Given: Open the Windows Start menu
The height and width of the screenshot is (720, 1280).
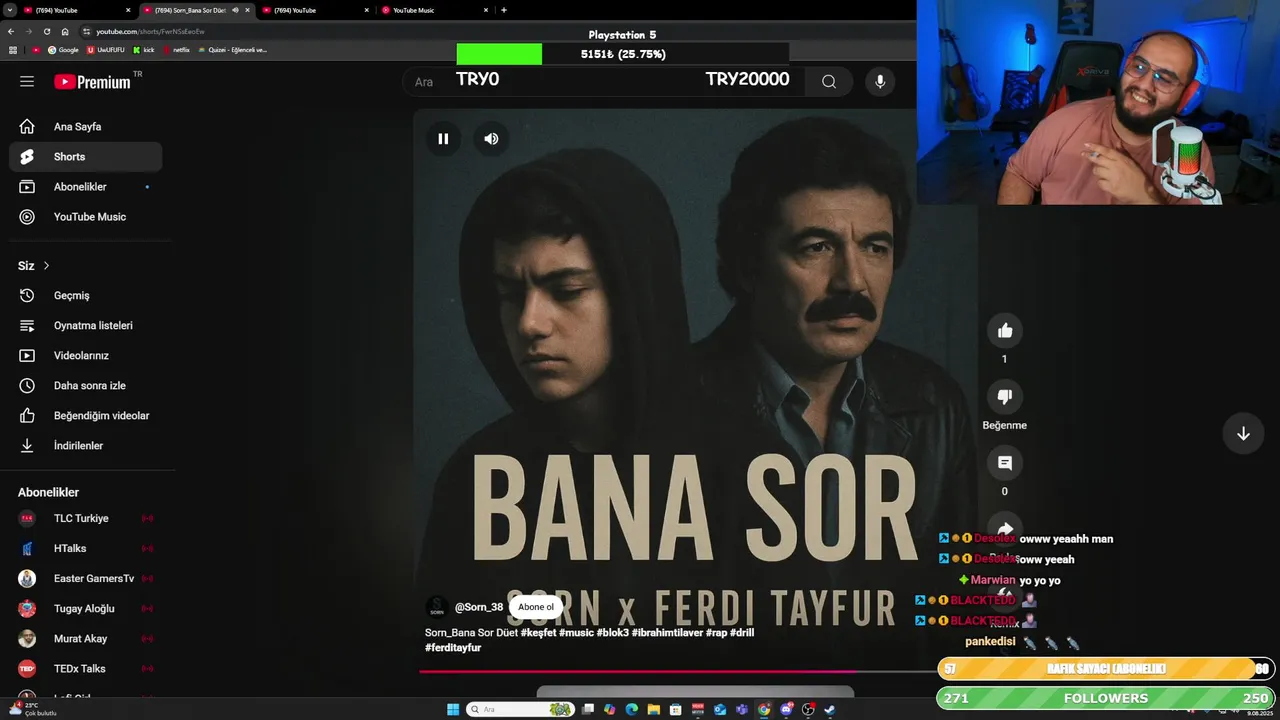Looking at the screenshot, I should point(453,709).
